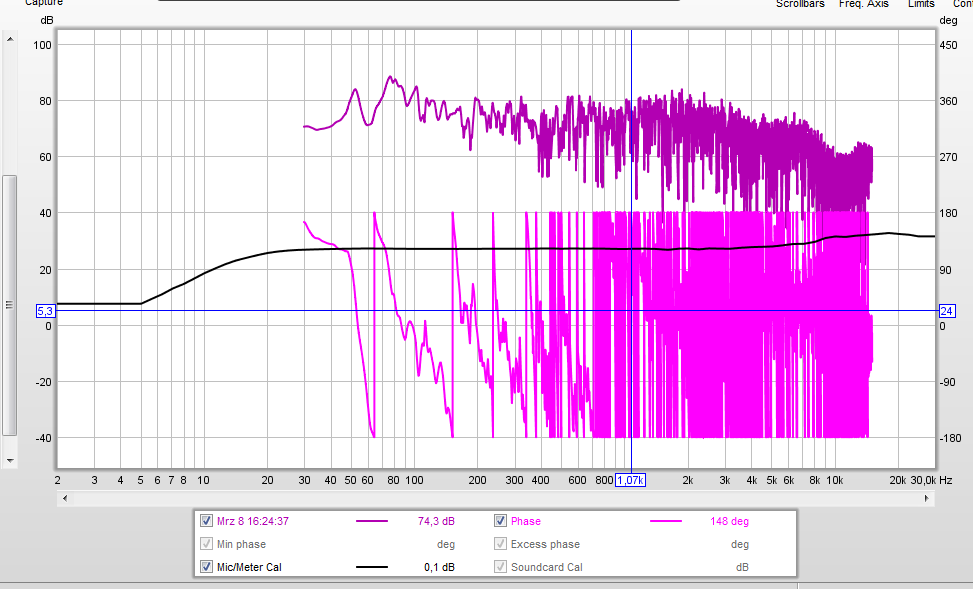Toggle the Min phase checkbox
This screenshot has height=589, width=973.
207,544
